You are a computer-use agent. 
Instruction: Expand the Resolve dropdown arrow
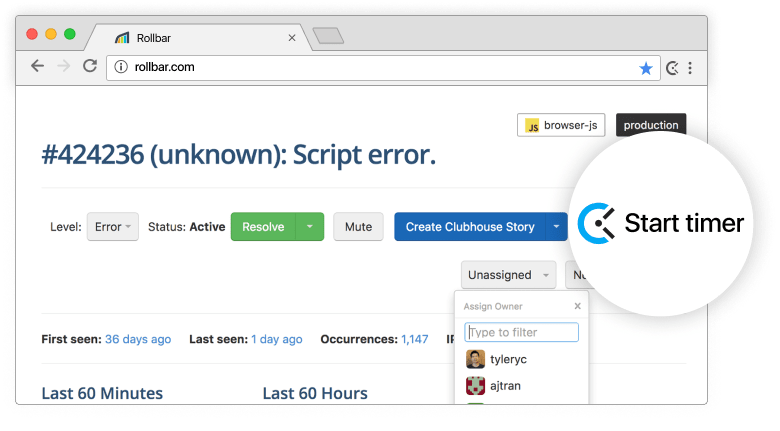coord(310,227)
